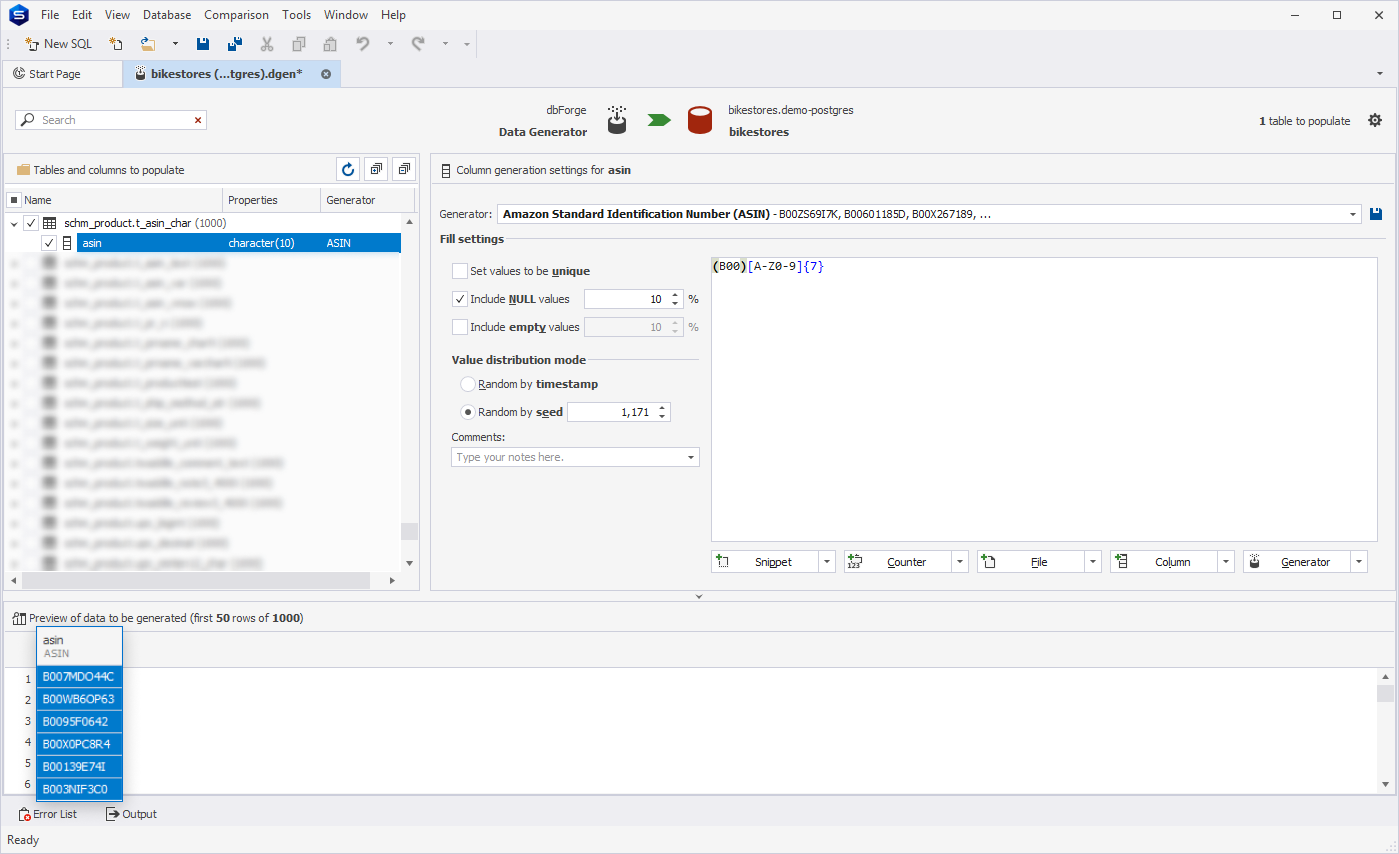Open the document tabs list dropdown arrow
This screenshot has height=854, width=1399.
tap(1381, 74)
